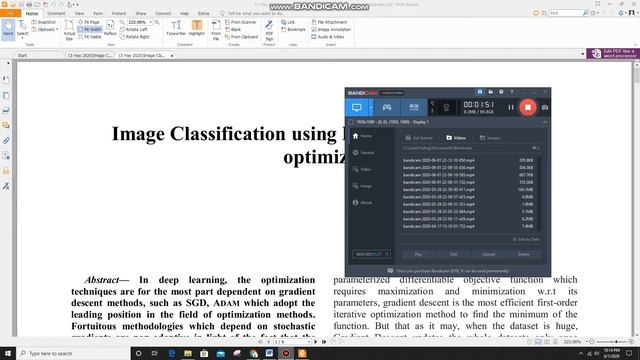Click the zoom out magnifier icon
640x360 pixels.
click(x=122, y=22)
